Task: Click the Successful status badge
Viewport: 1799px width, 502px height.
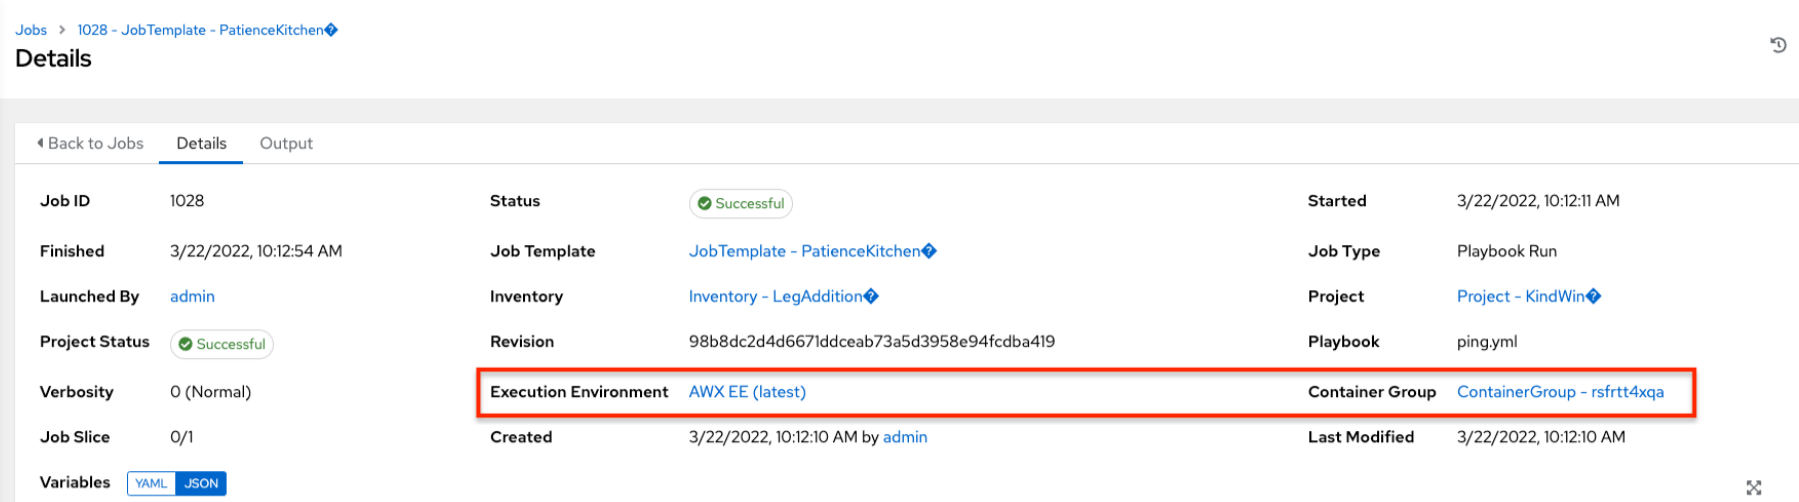Action: click(740, 203)
